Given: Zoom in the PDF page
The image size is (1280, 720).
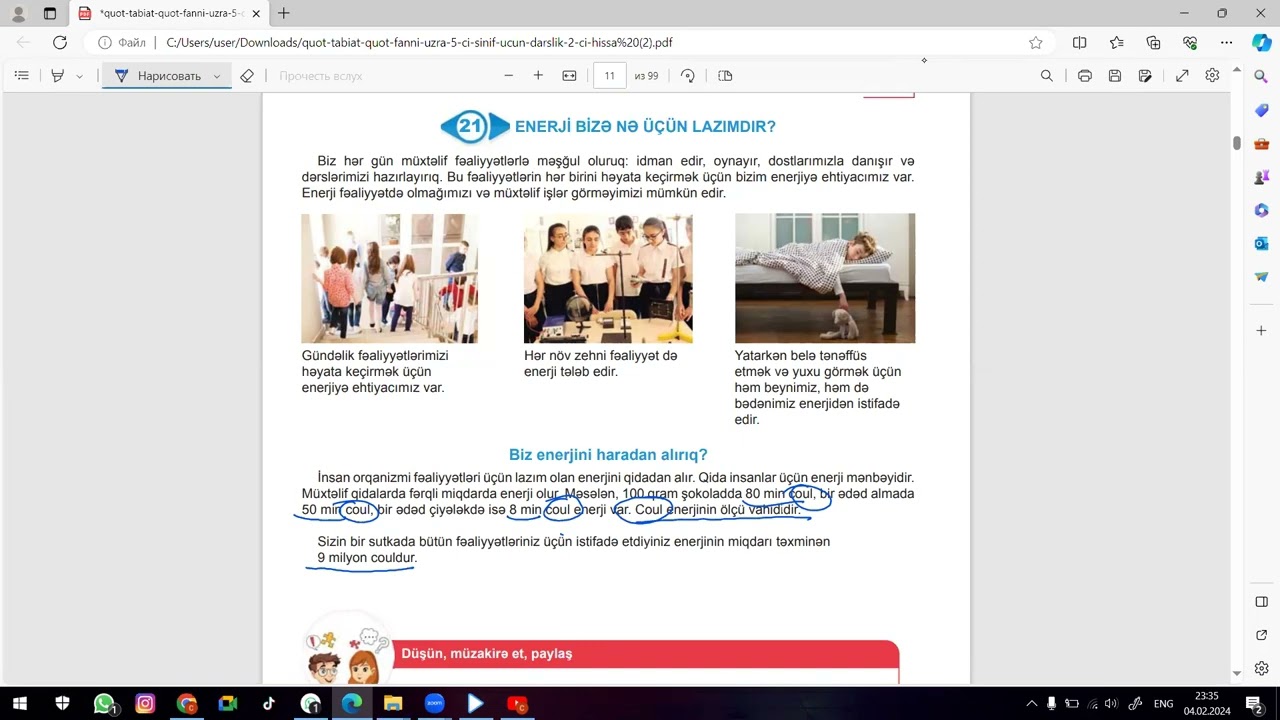Looking at the screenshot, I should [538, 76].
